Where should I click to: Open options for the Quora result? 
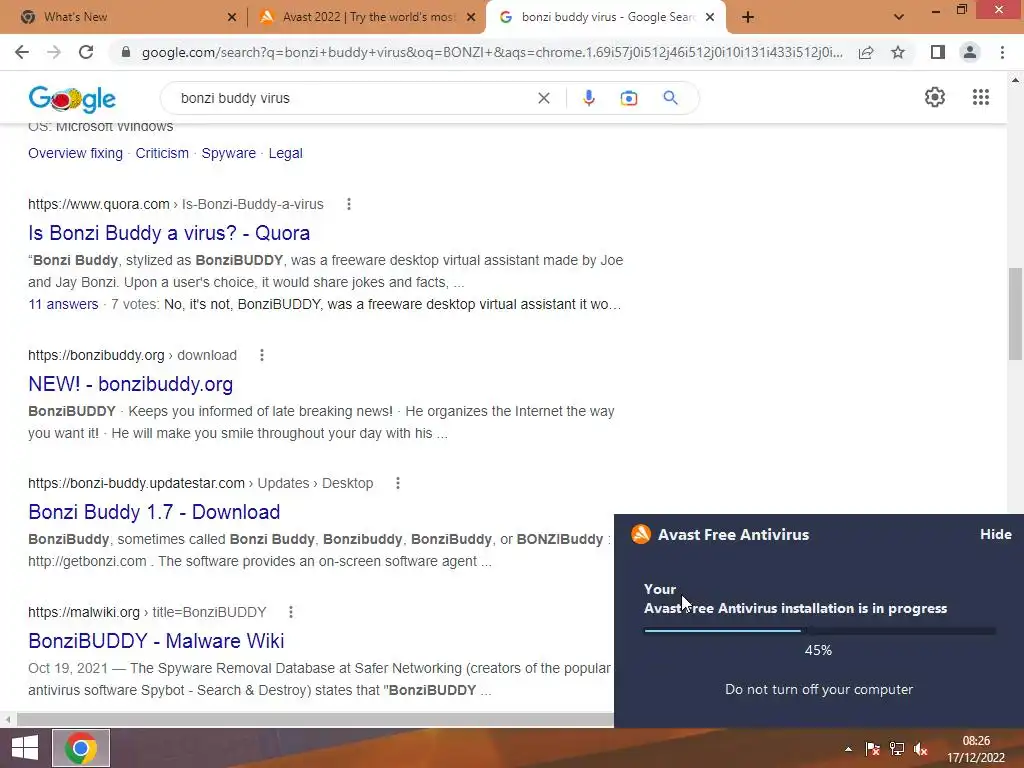tap(349, 204)
